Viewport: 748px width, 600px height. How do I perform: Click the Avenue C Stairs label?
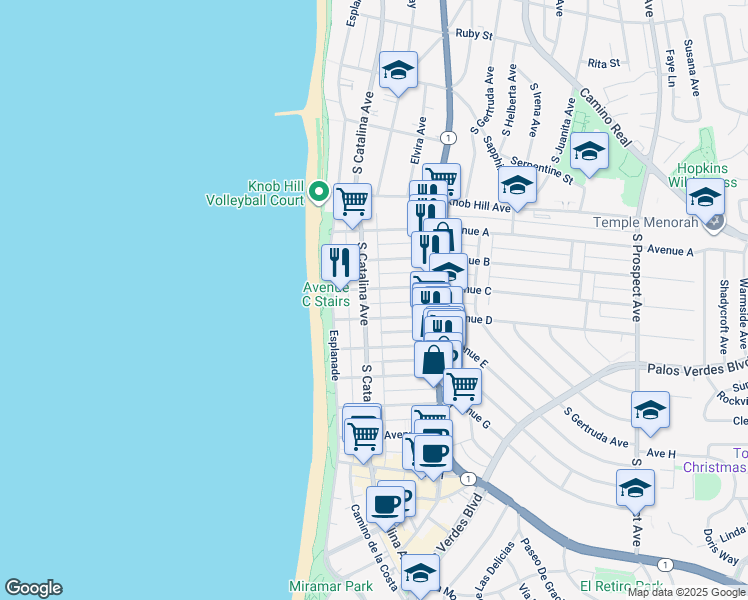tap(327, 293)
